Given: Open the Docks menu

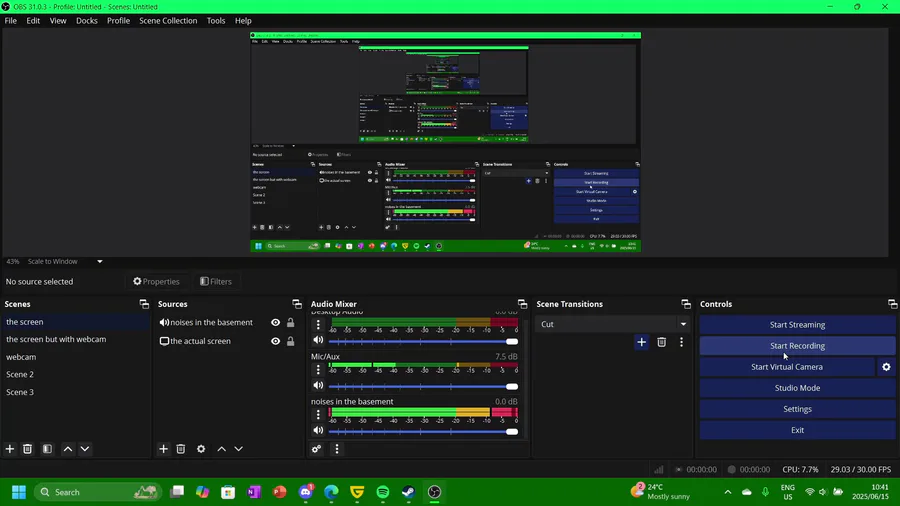Looking at the screenshot, I should click(x=87, y=21).
